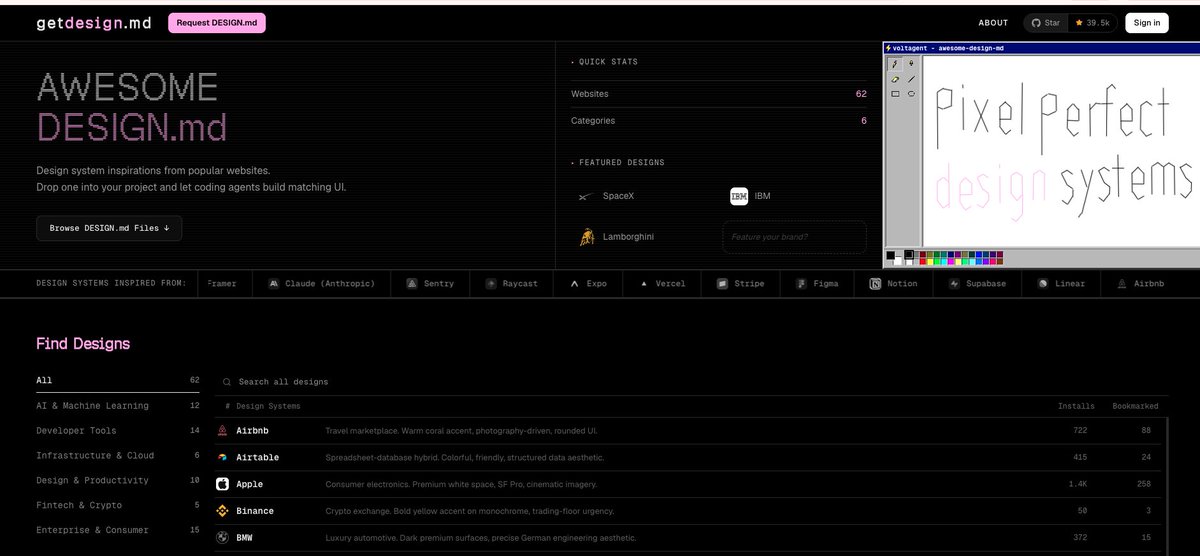Image resolution: width=1200 pixels, height=556 pixels.
Task: Click the Supabase icon in ticker
Action: tap(954, 284)
